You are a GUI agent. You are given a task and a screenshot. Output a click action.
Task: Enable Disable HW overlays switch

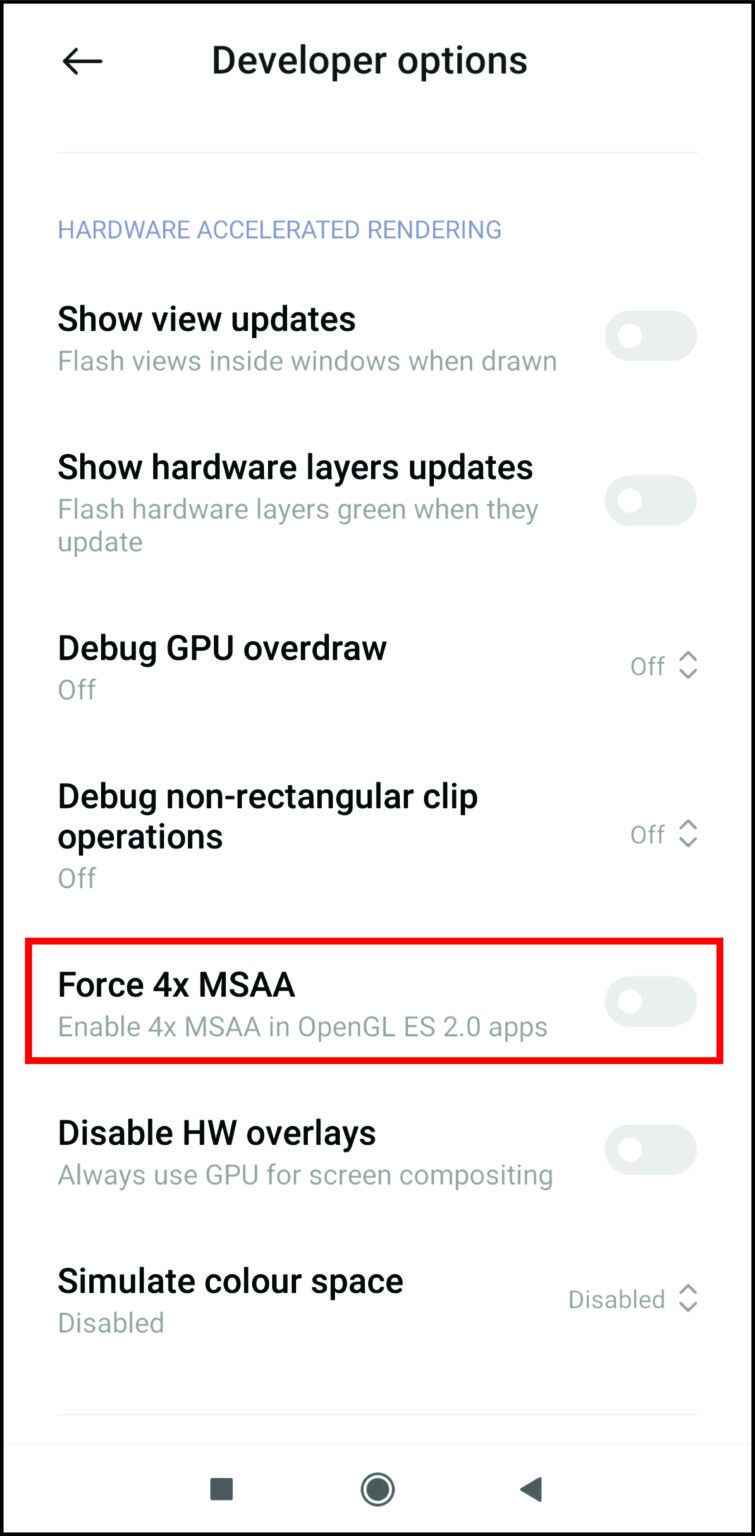tap(651, 1149)
